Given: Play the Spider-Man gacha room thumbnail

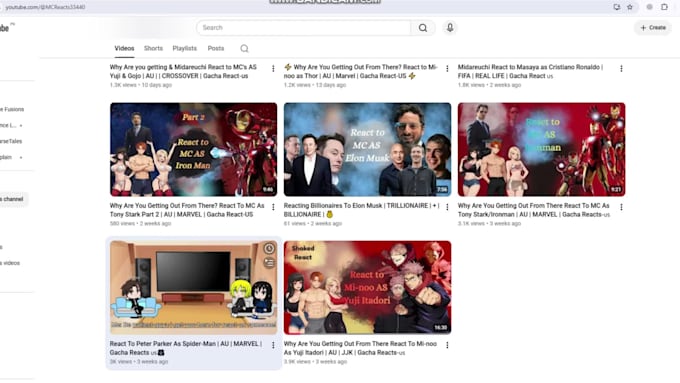Looking at the screenshot, I should coord(193,288).
